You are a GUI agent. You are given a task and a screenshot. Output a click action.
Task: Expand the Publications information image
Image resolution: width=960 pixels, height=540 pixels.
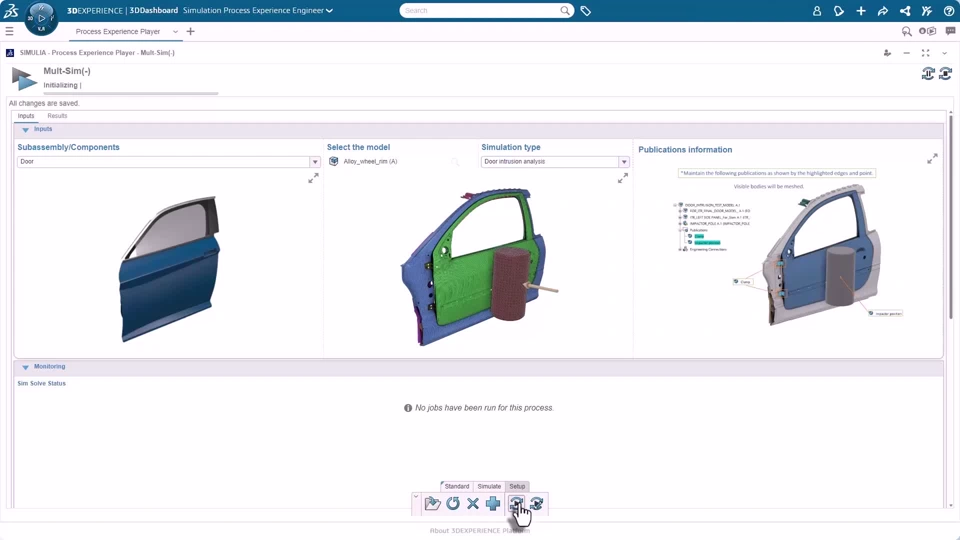[932, 159]
